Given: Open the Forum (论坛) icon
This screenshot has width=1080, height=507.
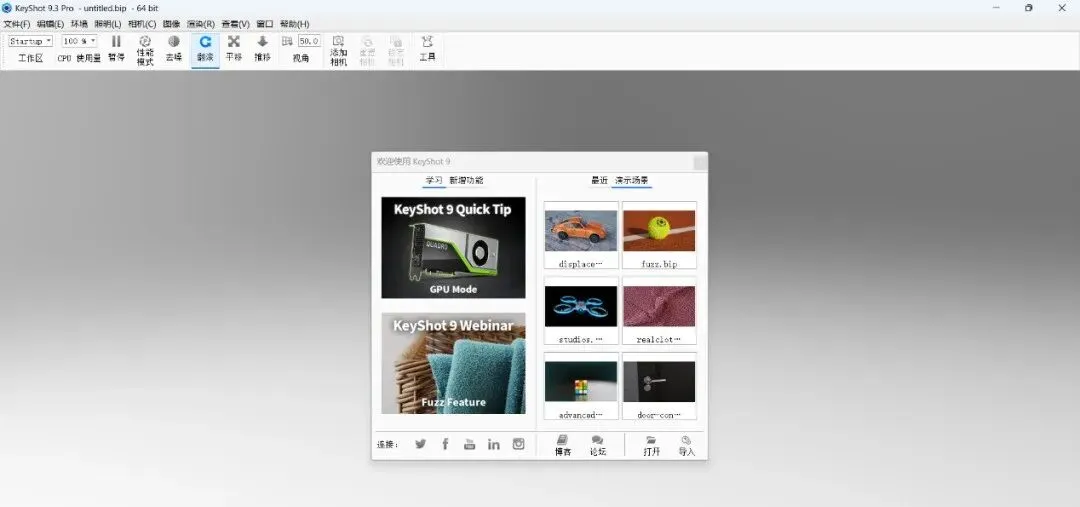Looking at the screenshot, I should (x=597, y=440).
